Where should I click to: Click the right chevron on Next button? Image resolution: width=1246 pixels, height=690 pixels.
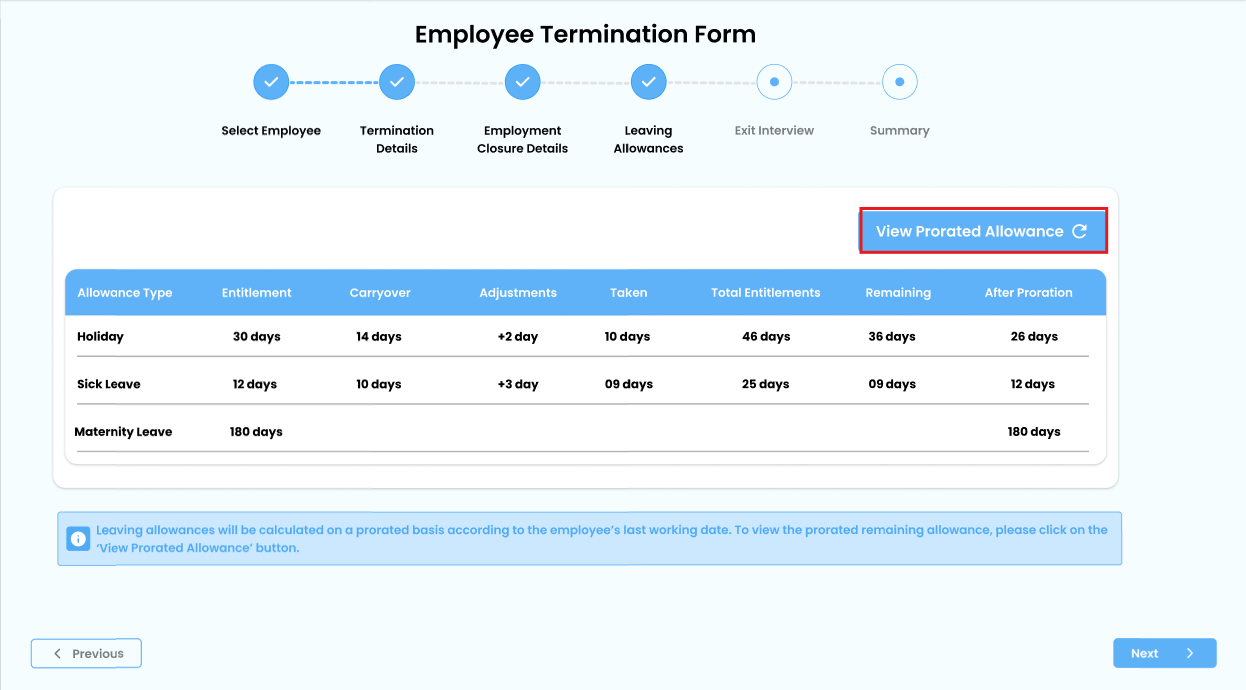pyautogui.click(x=1190, y=654)
